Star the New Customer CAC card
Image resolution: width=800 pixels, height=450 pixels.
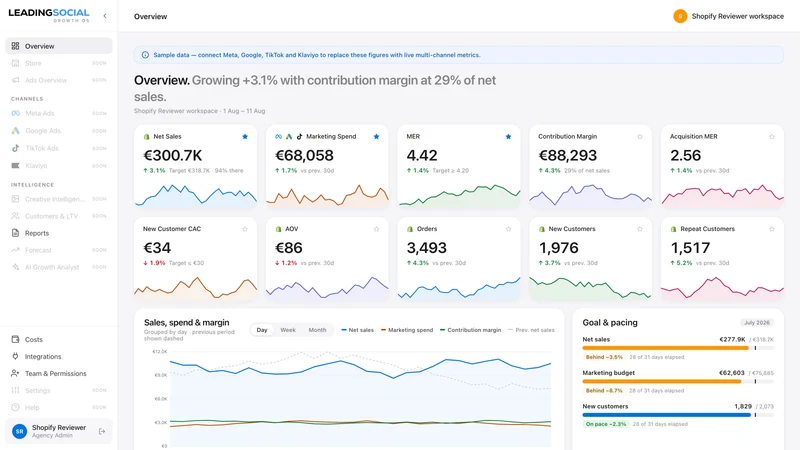[x=245, y=229]
